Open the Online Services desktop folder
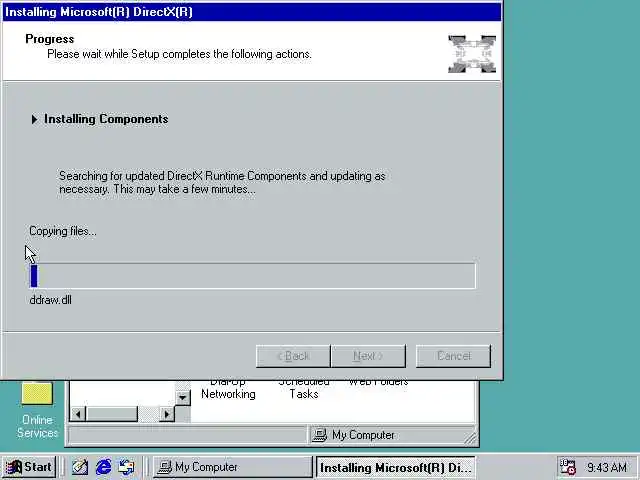Viewport: 640px width, 480px height. (x=37, y=409)
